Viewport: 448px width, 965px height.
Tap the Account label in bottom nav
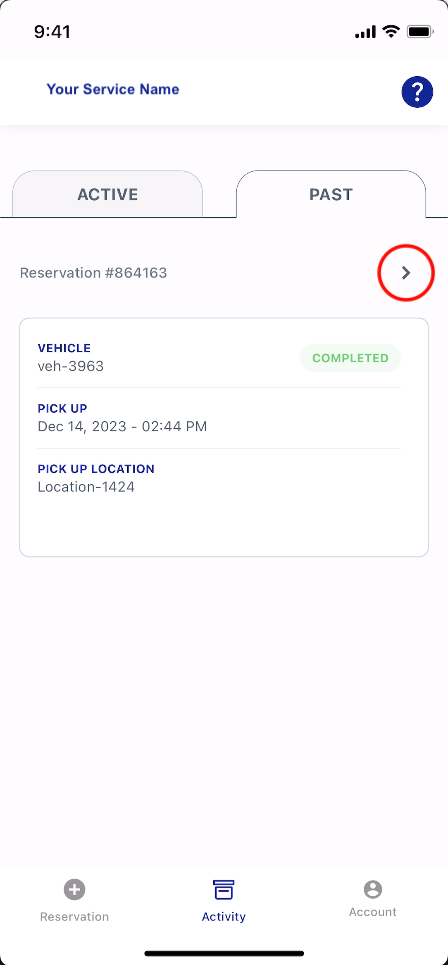tap(372, 912)
